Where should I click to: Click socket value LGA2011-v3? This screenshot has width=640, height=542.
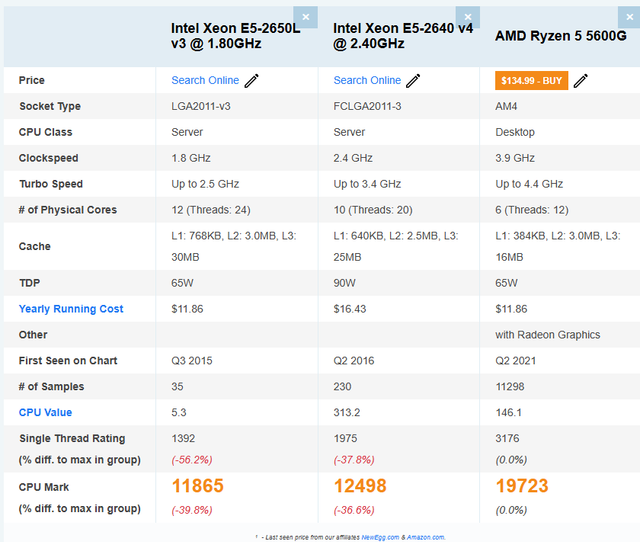click(x=201, y=107)
